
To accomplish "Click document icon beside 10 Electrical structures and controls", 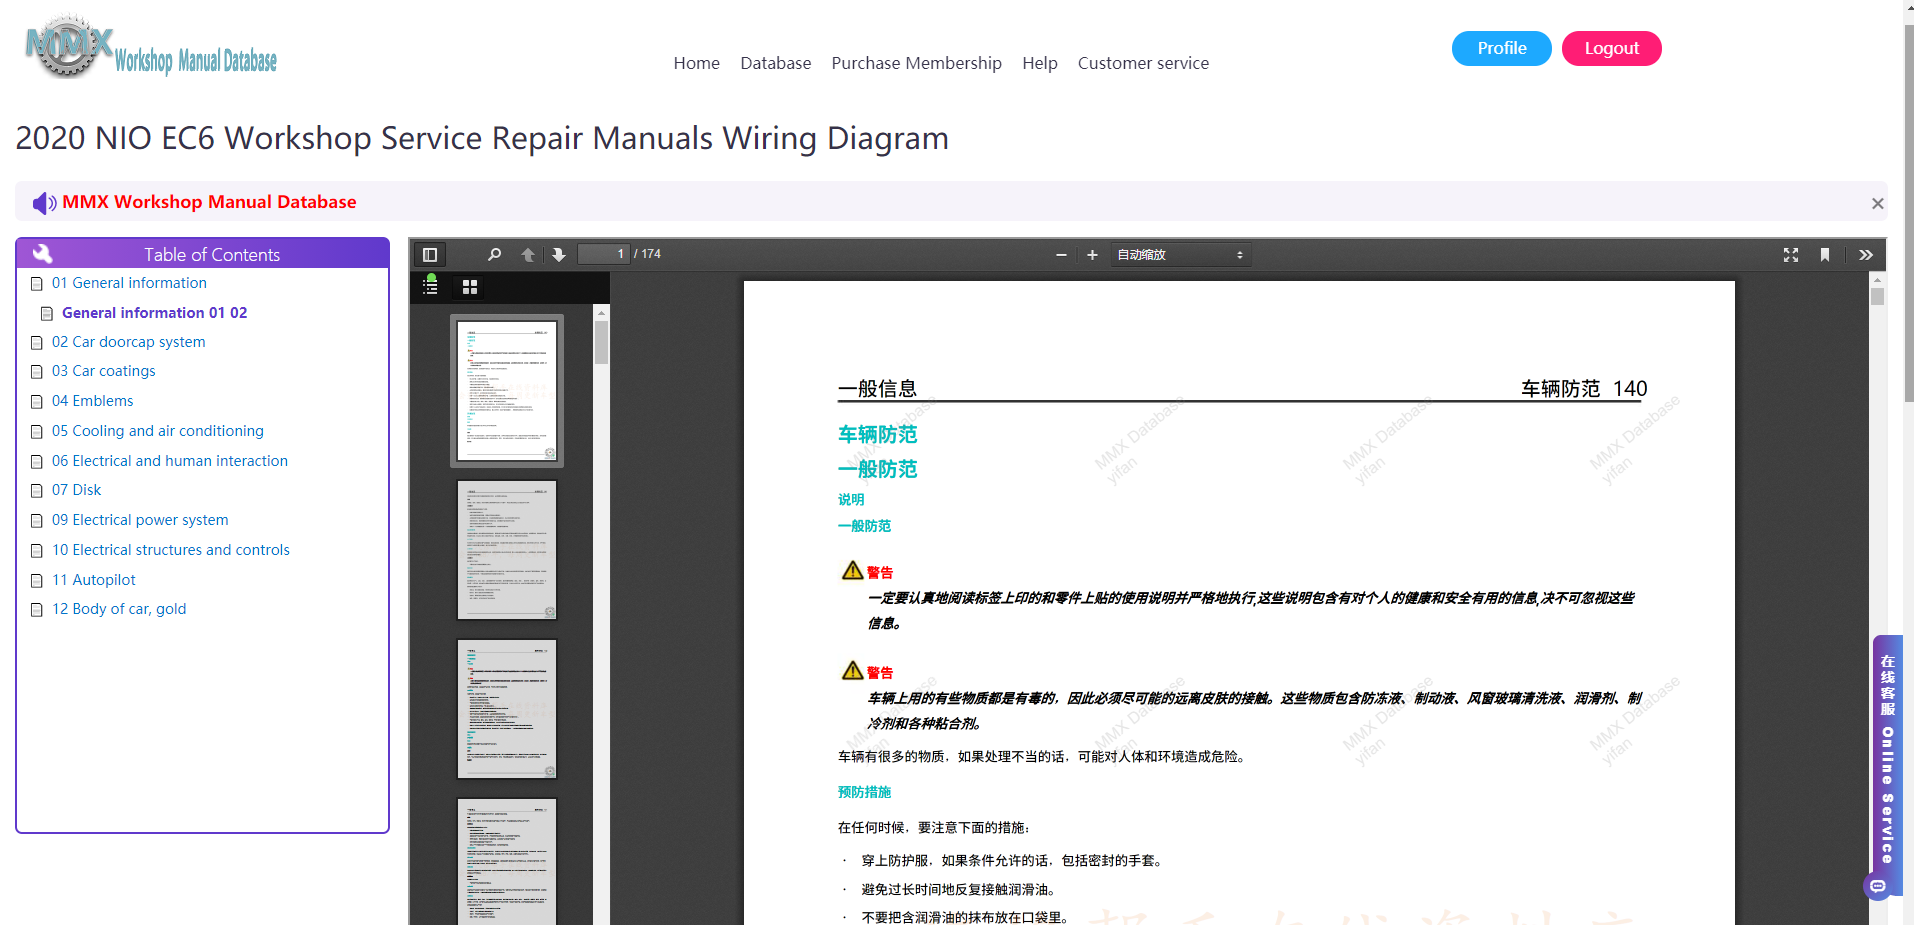I will coord(37,551).
